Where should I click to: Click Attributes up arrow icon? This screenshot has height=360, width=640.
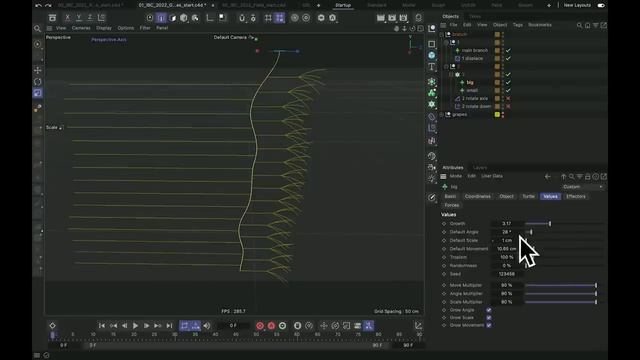[x=563, y=176]
